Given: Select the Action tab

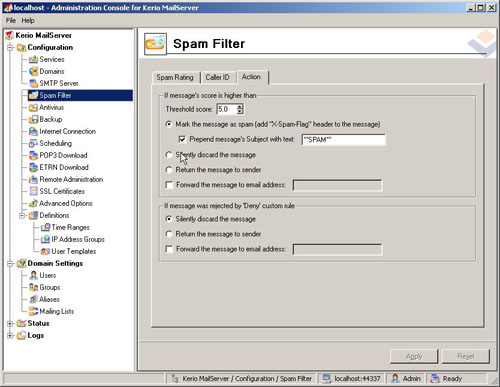Looking at the screenshot, I should 251,77.
